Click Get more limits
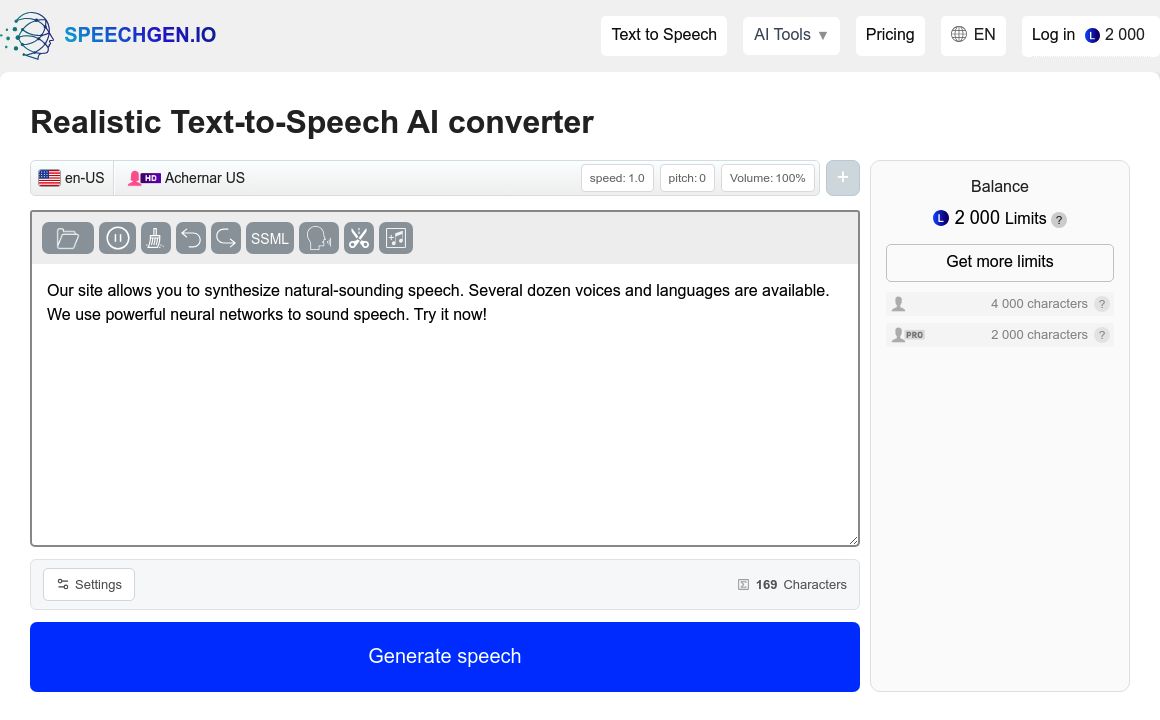Viewport: 1160px width, 720px height. [999, 262]
